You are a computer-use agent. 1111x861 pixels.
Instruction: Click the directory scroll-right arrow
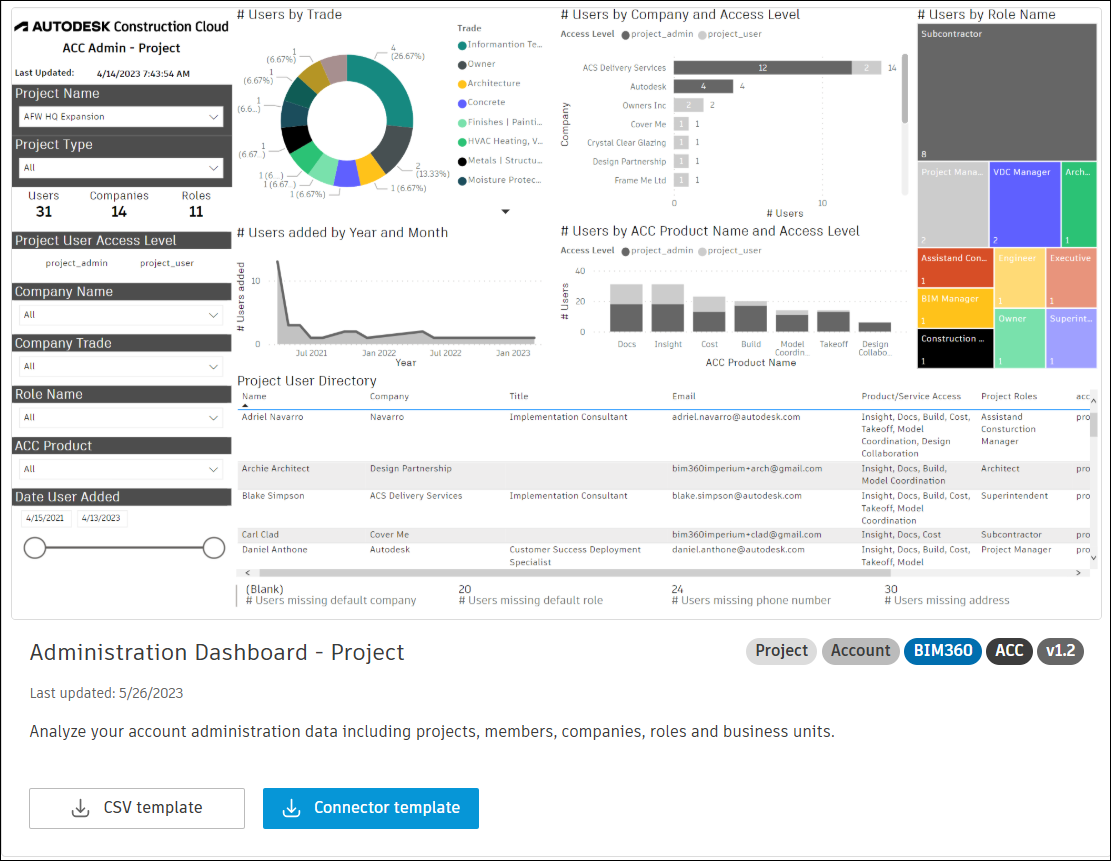click(1078, 573)
